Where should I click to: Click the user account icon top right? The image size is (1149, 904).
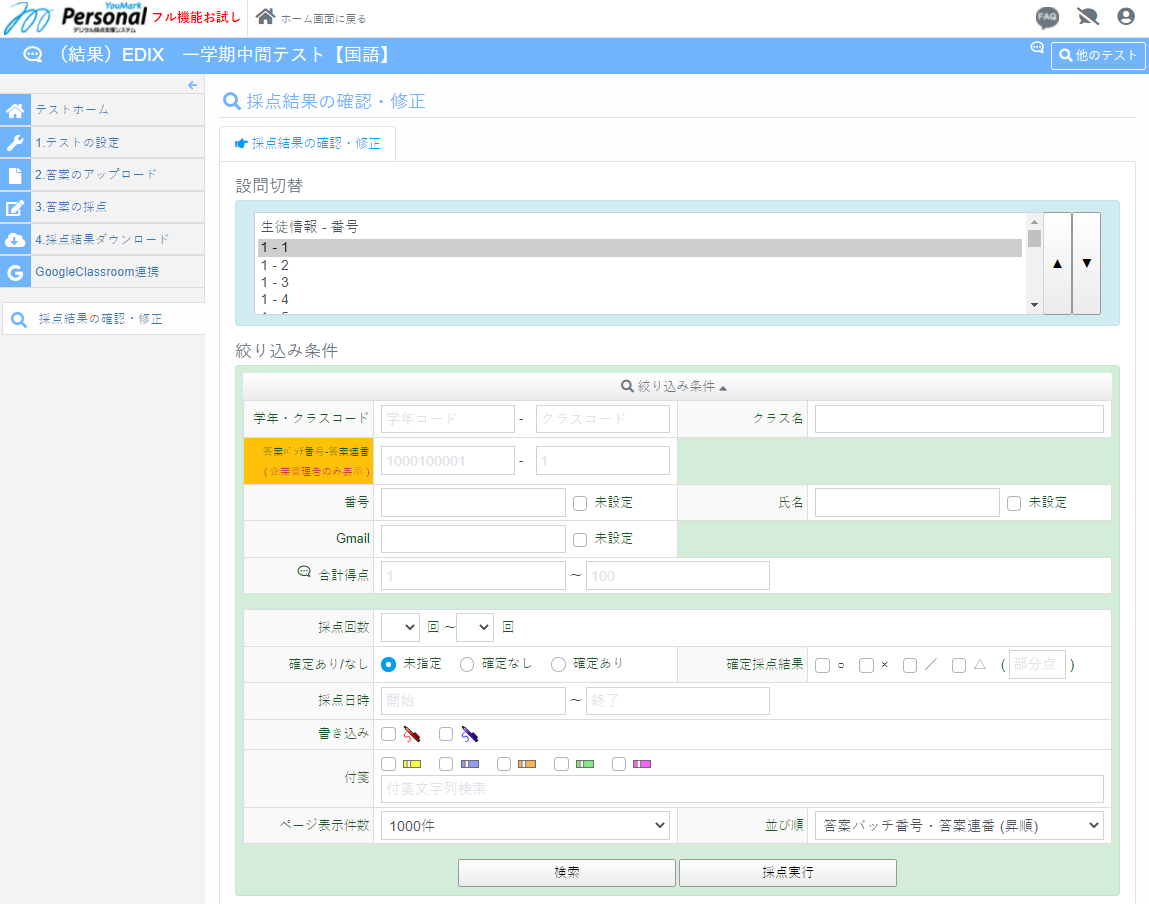pyautogui.click(x=1125, y=15)
